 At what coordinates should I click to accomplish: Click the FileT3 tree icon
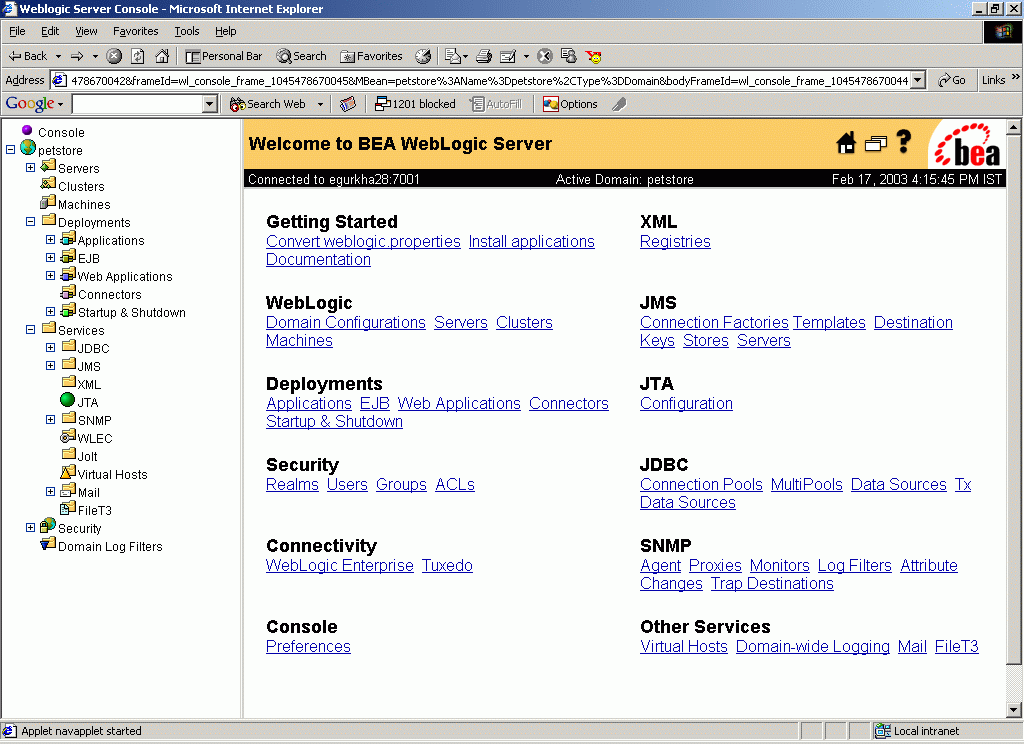(x=68, y=508)
